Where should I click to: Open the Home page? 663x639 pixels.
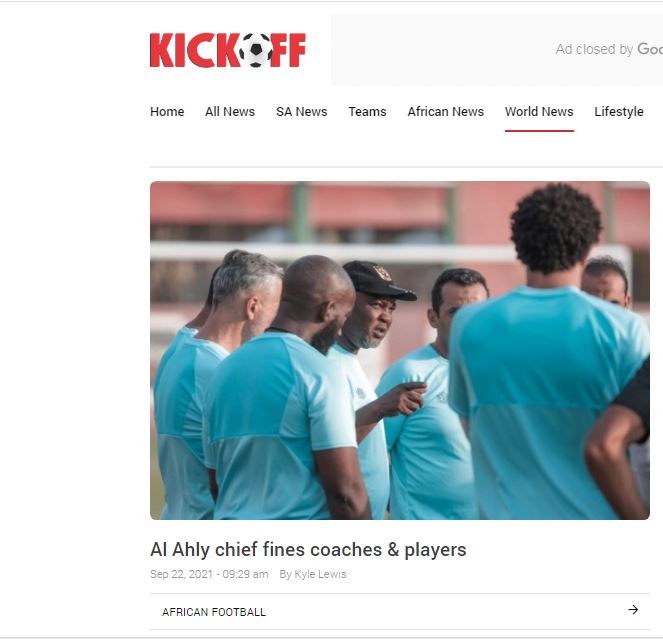(167, 112)
